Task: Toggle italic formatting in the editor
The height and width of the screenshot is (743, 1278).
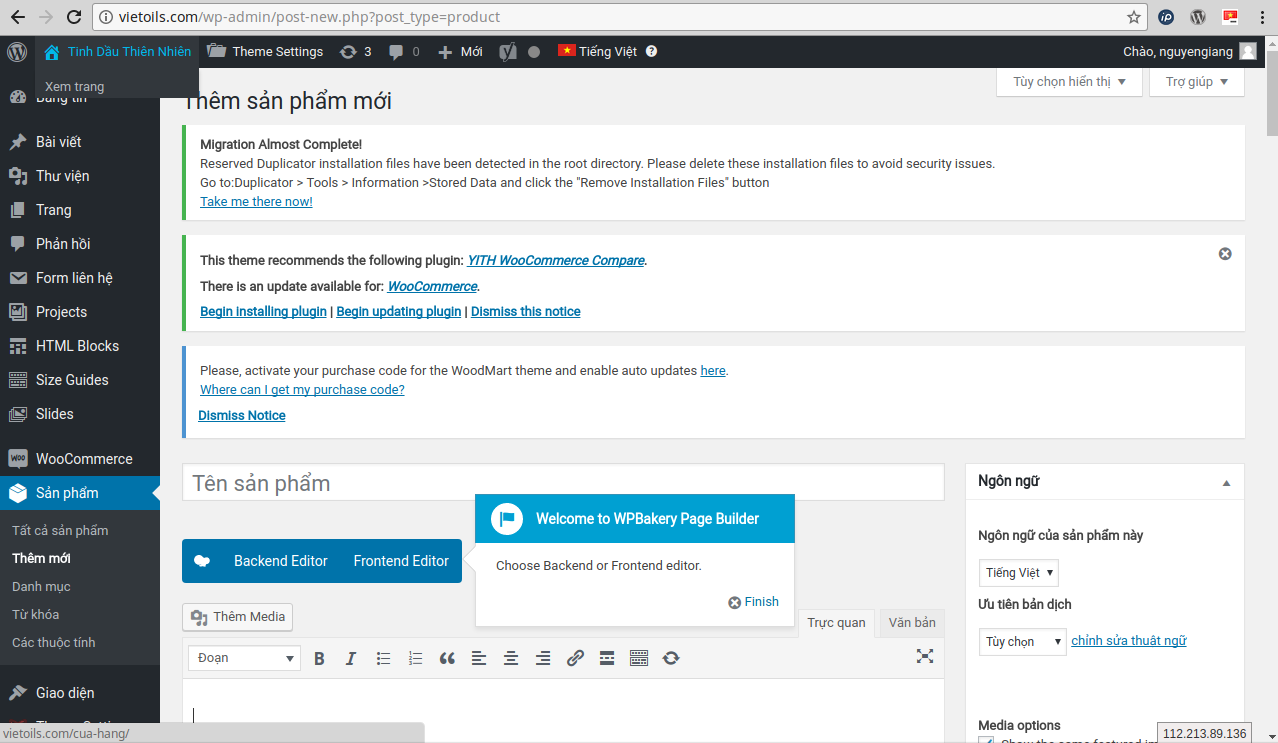Action: coord(351,658)
